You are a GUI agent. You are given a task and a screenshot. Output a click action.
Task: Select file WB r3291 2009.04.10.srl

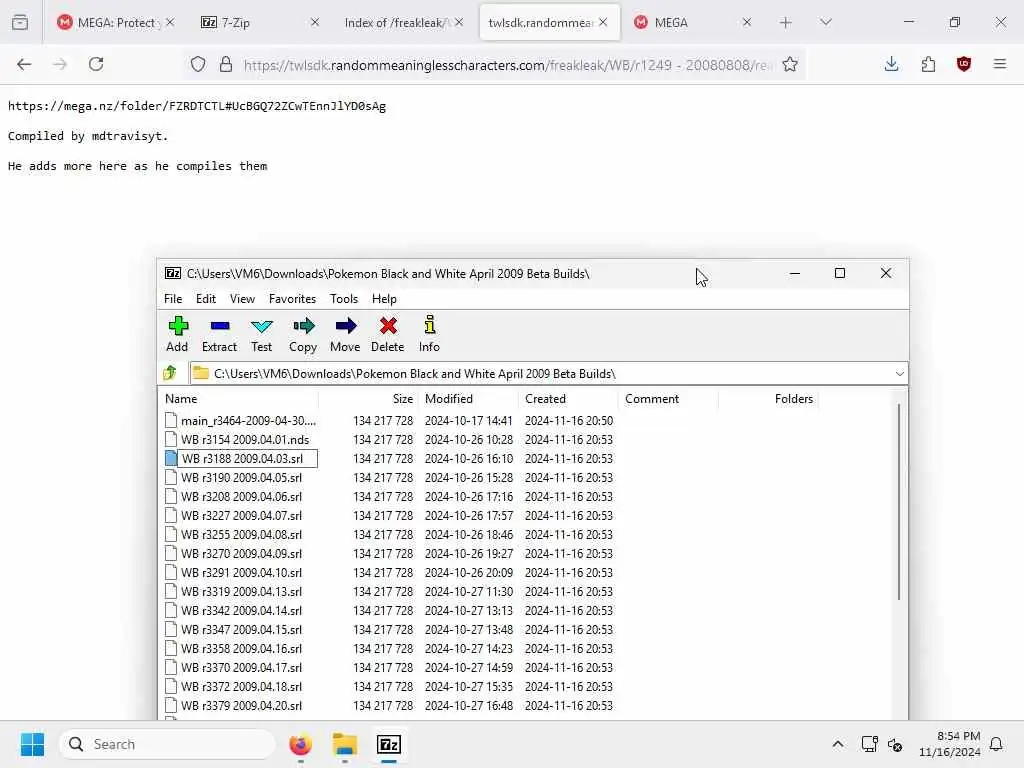pyautogui.click(x=242, y=572)
